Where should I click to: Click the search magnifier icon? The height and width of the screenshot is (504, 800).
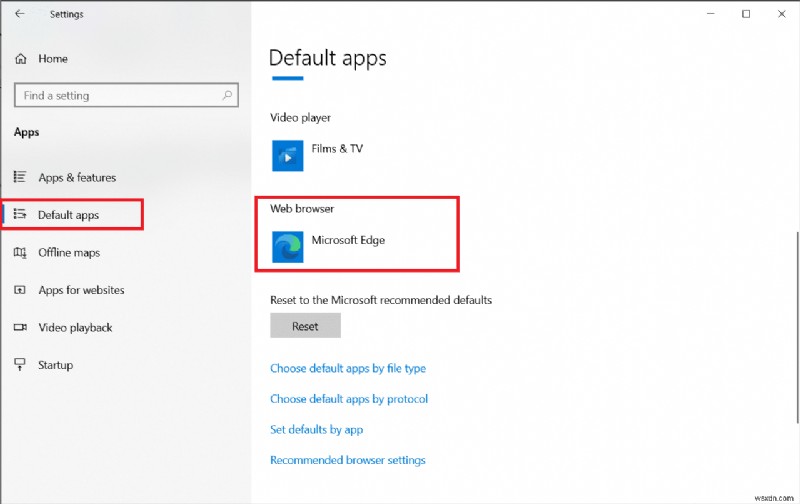click(228, 96)
